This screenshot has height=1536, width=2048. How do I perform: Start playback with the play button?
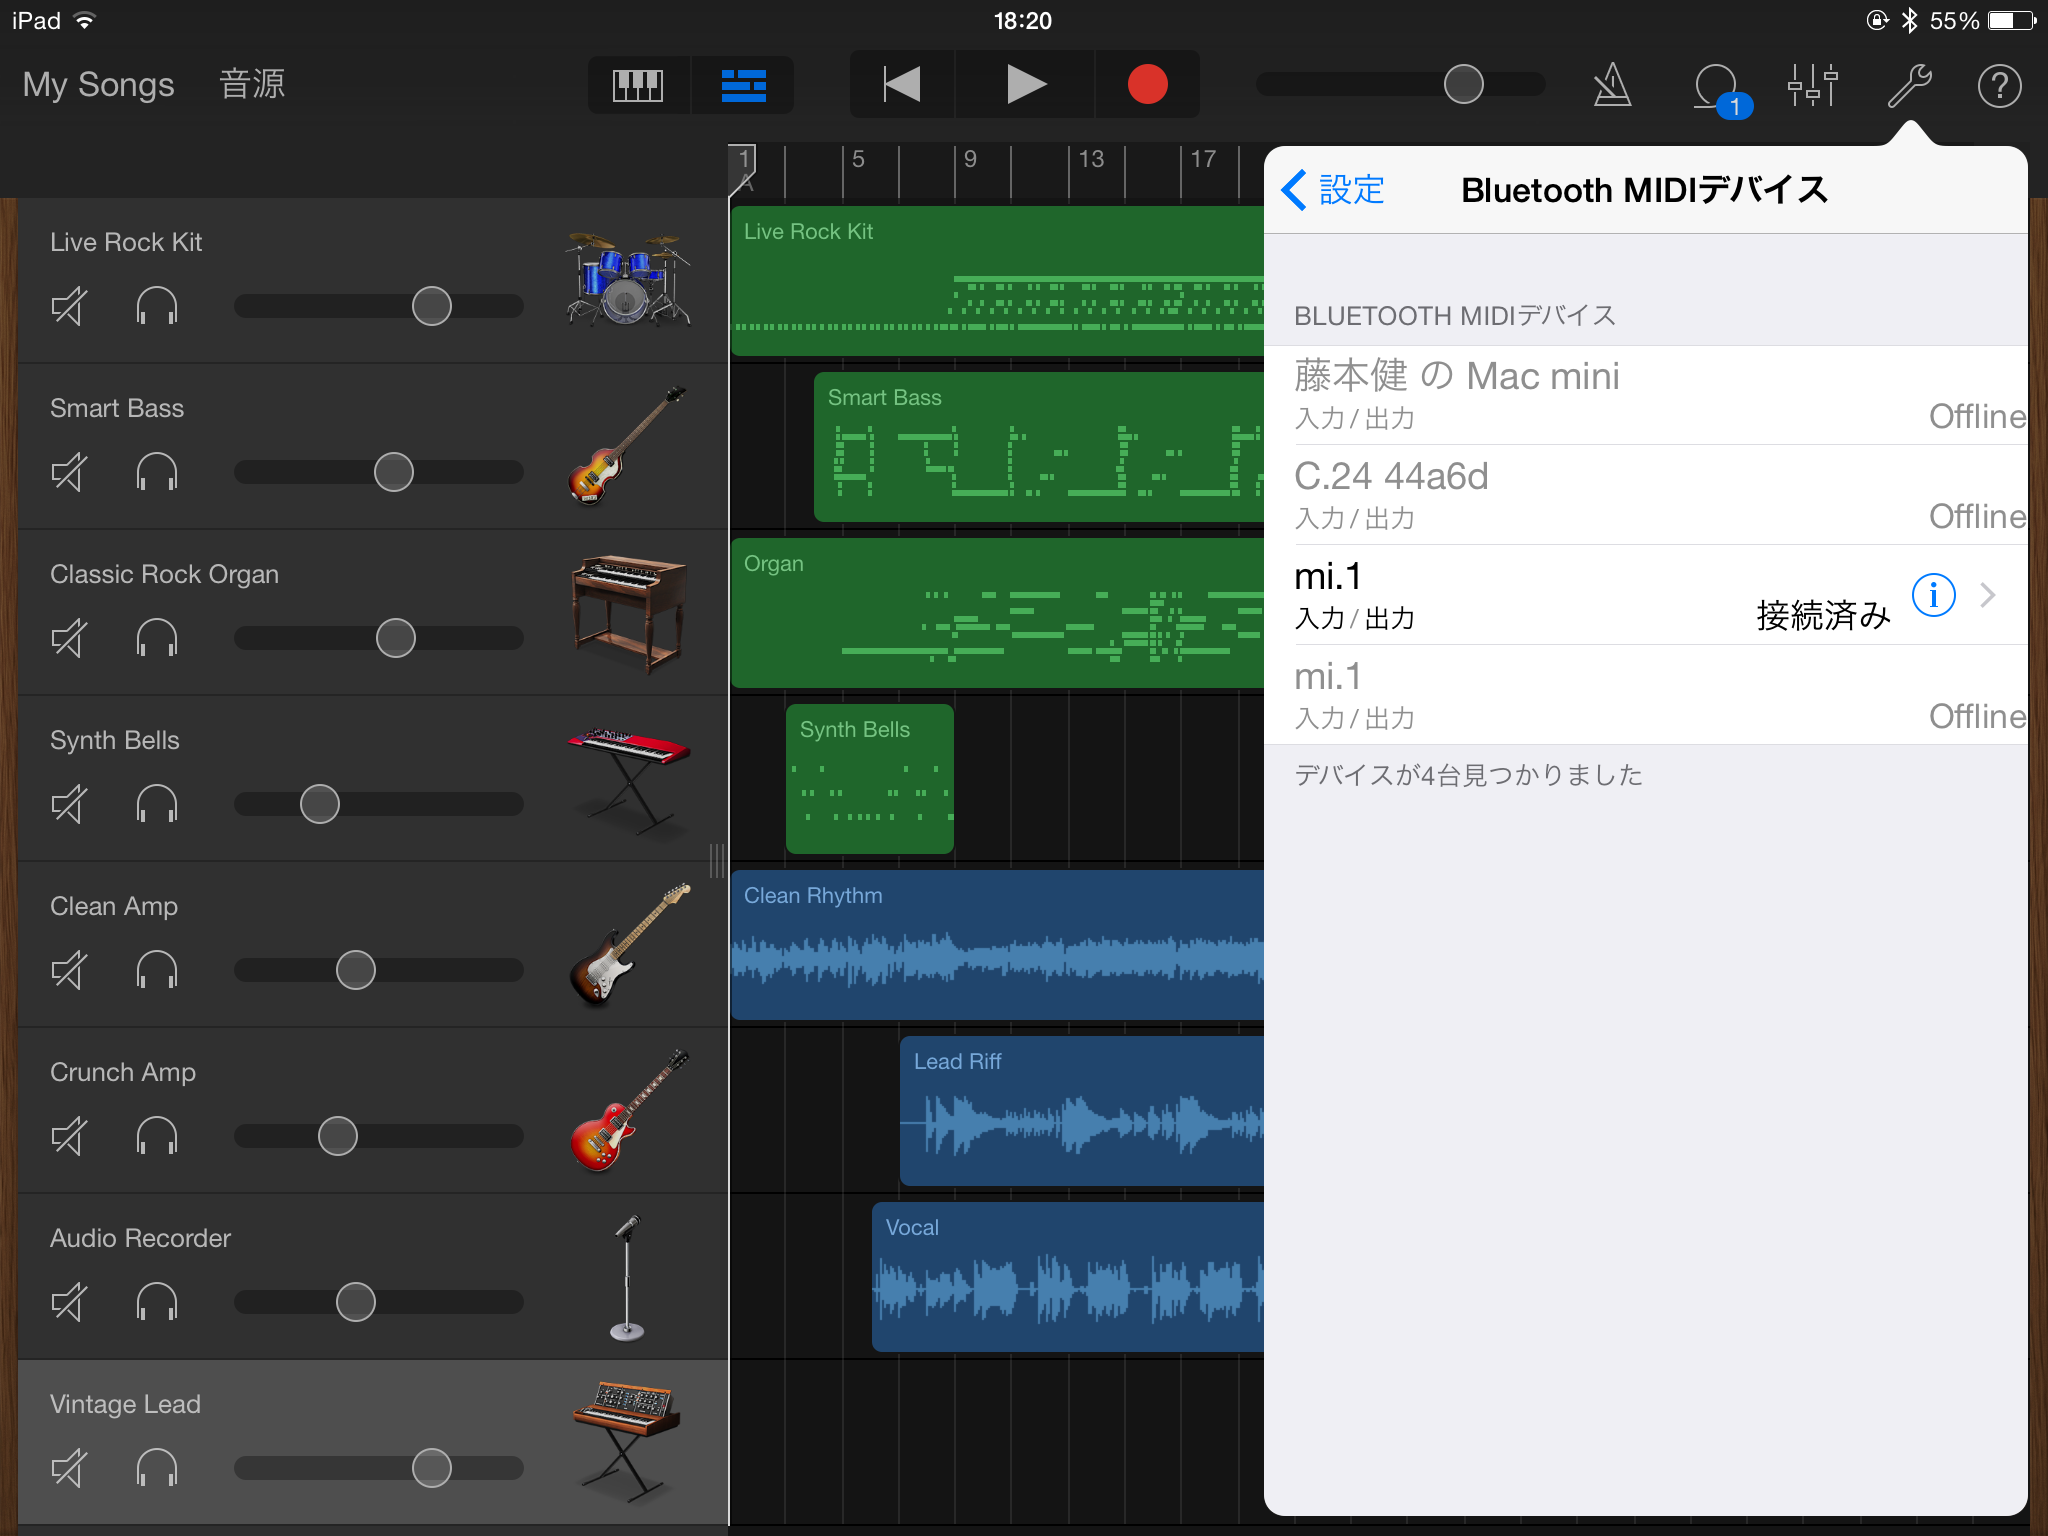pyautogui.click(x=1025, y=85)
